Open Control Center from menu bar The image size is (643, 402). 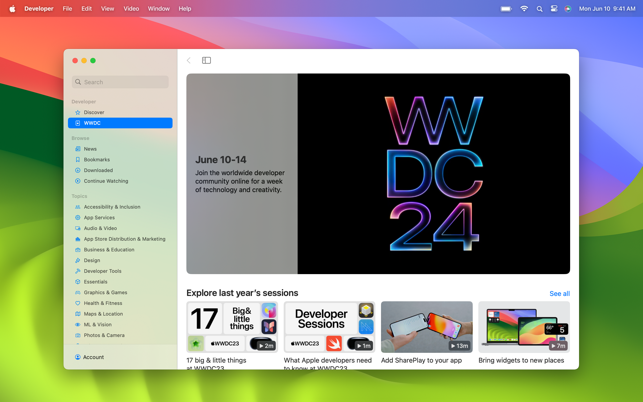[x=554, y=9]
